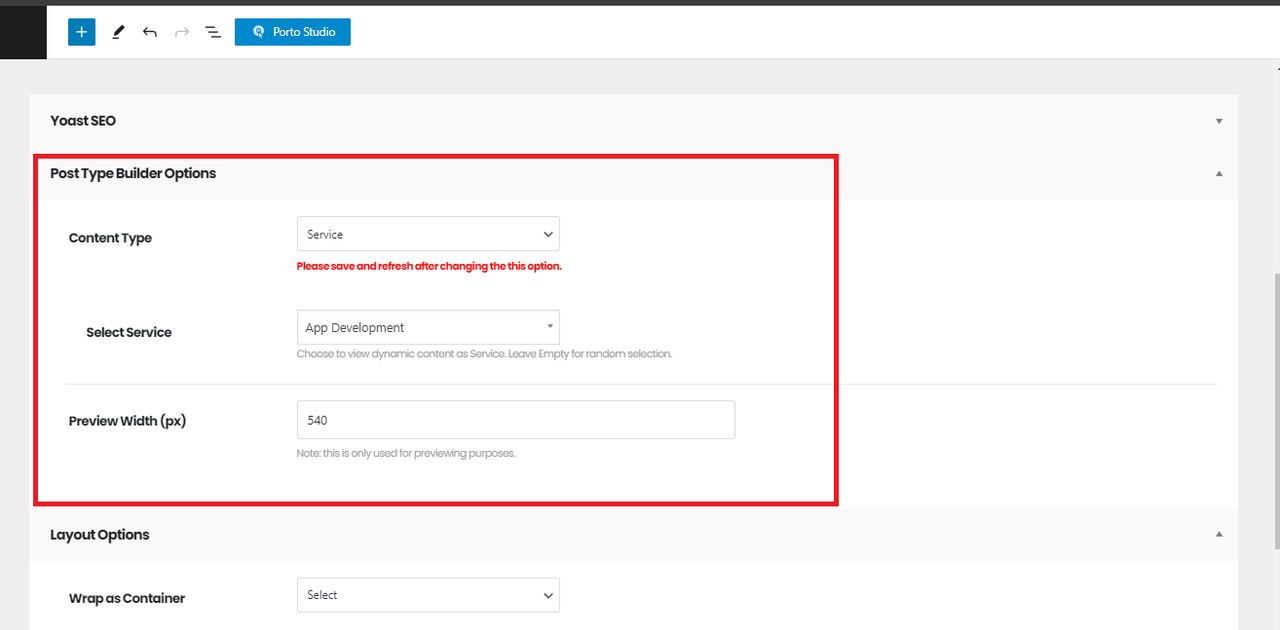This screenshot has height=630, width=1280.
Task: Click the 'Note: this is only used' text
Action: coord(406,453)
